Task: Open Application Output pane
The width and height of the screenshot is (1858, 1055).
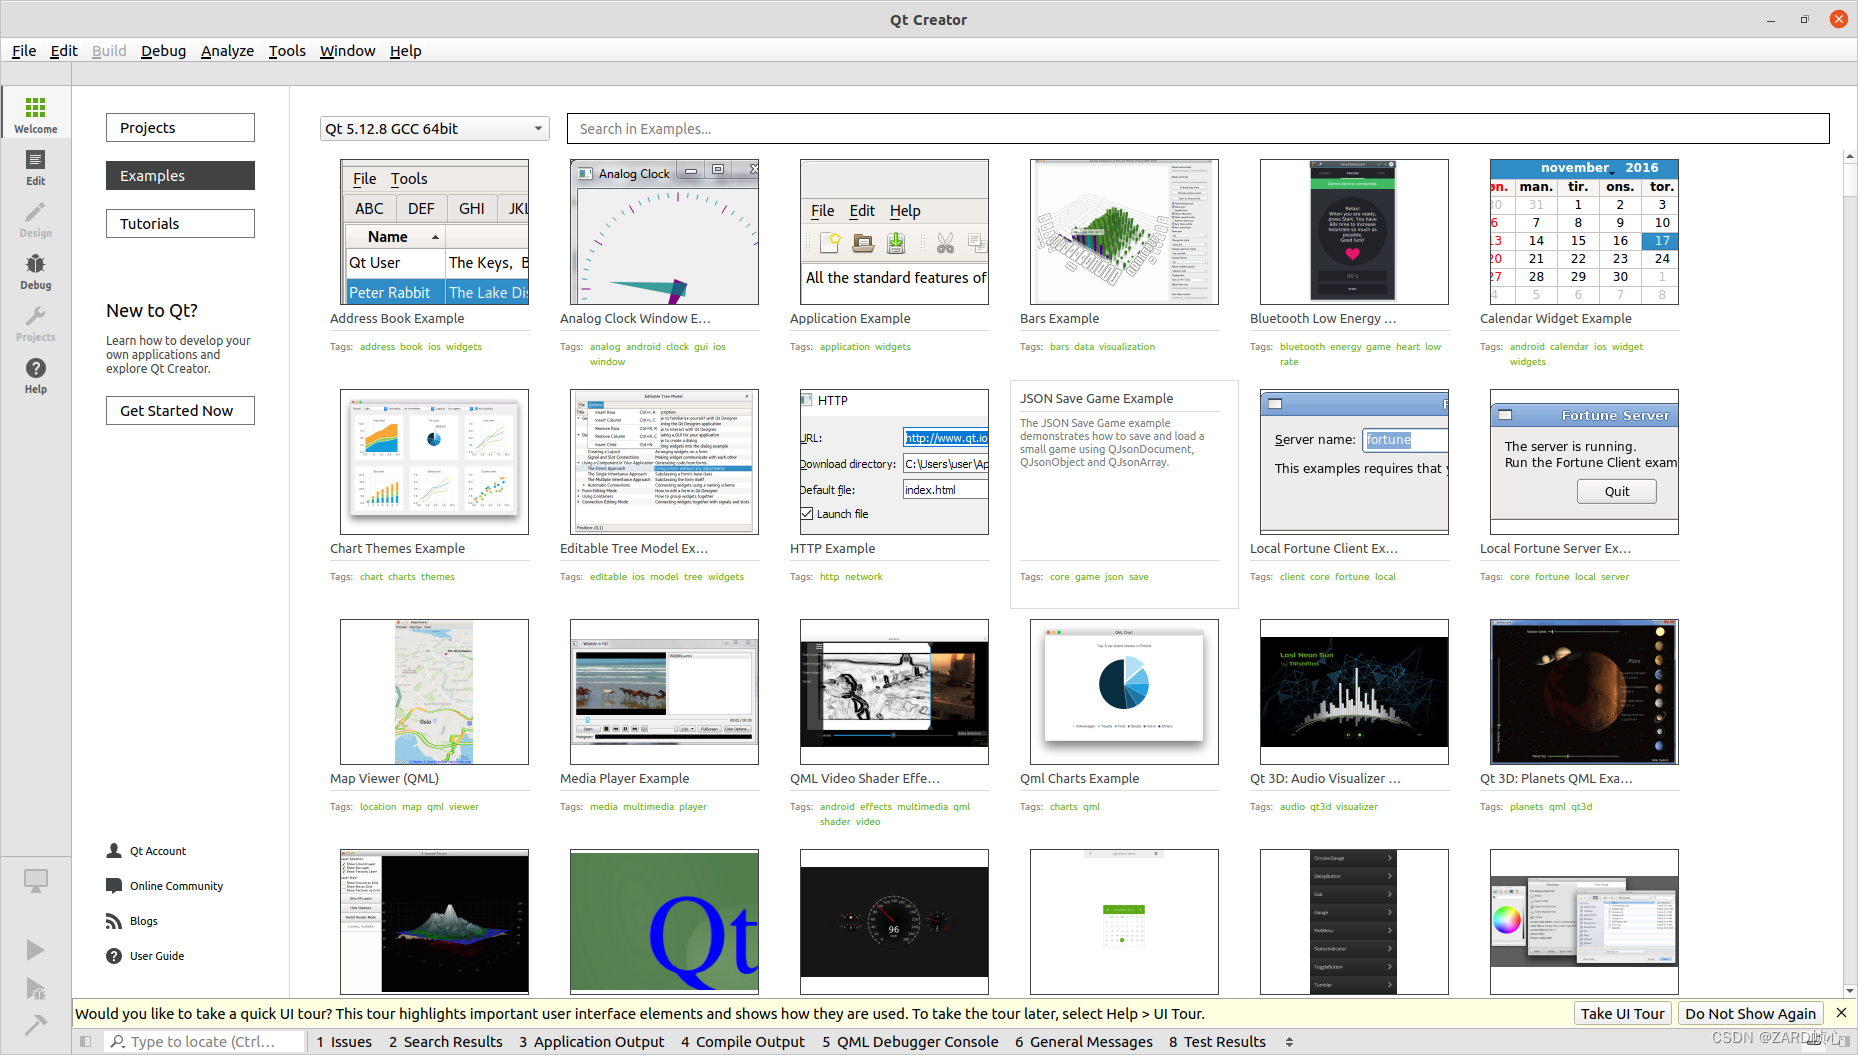Action: point(591,1041)
